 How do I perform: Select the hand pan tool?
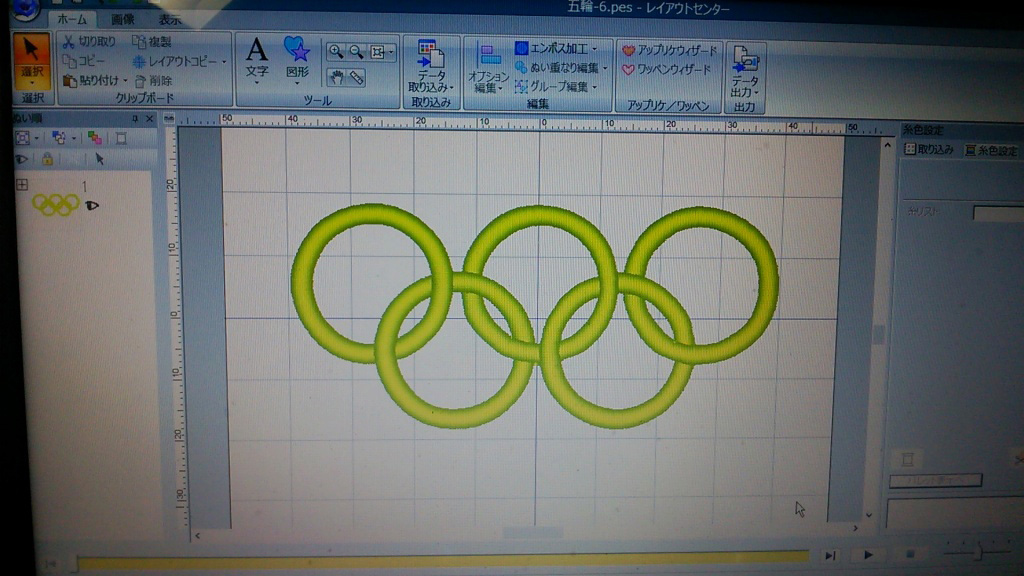(336, 77)
